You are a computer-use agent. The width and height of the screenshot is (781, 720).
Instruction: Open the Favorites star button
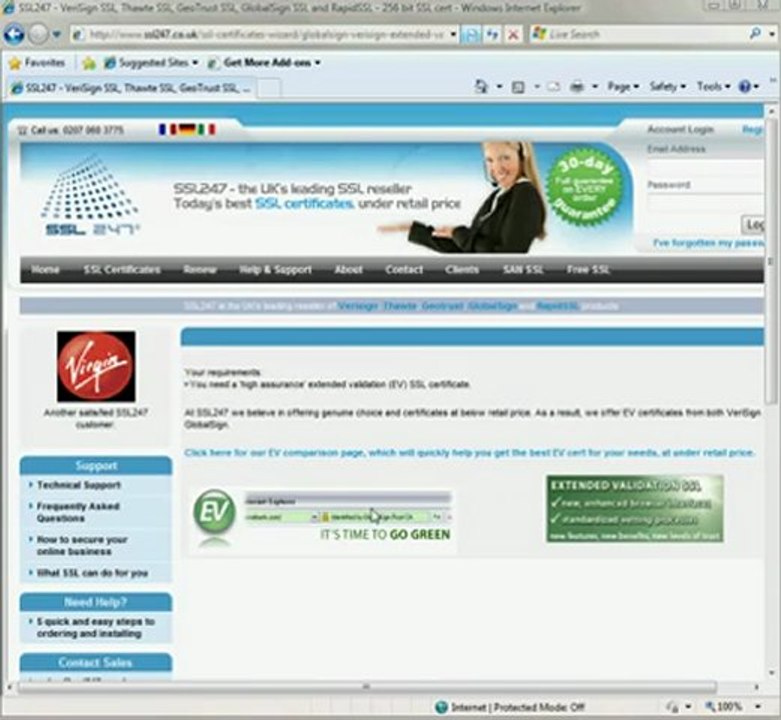pos(37,63)
